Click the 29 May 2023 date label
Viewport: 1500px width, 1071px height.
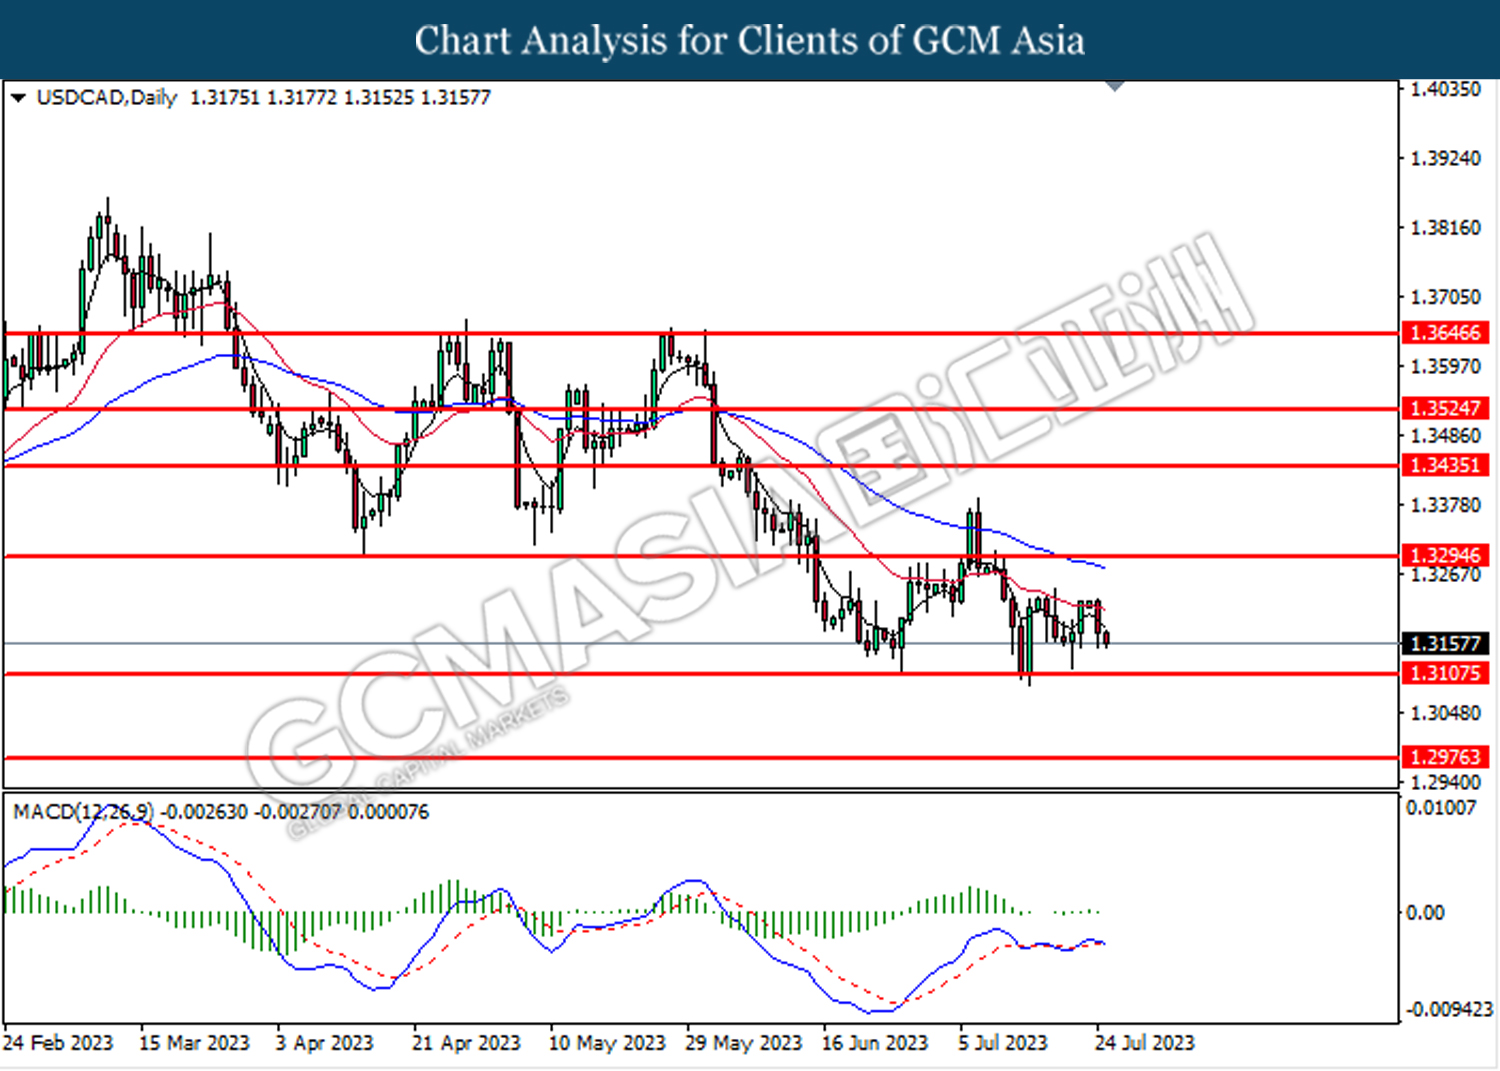coord(743,1043)
